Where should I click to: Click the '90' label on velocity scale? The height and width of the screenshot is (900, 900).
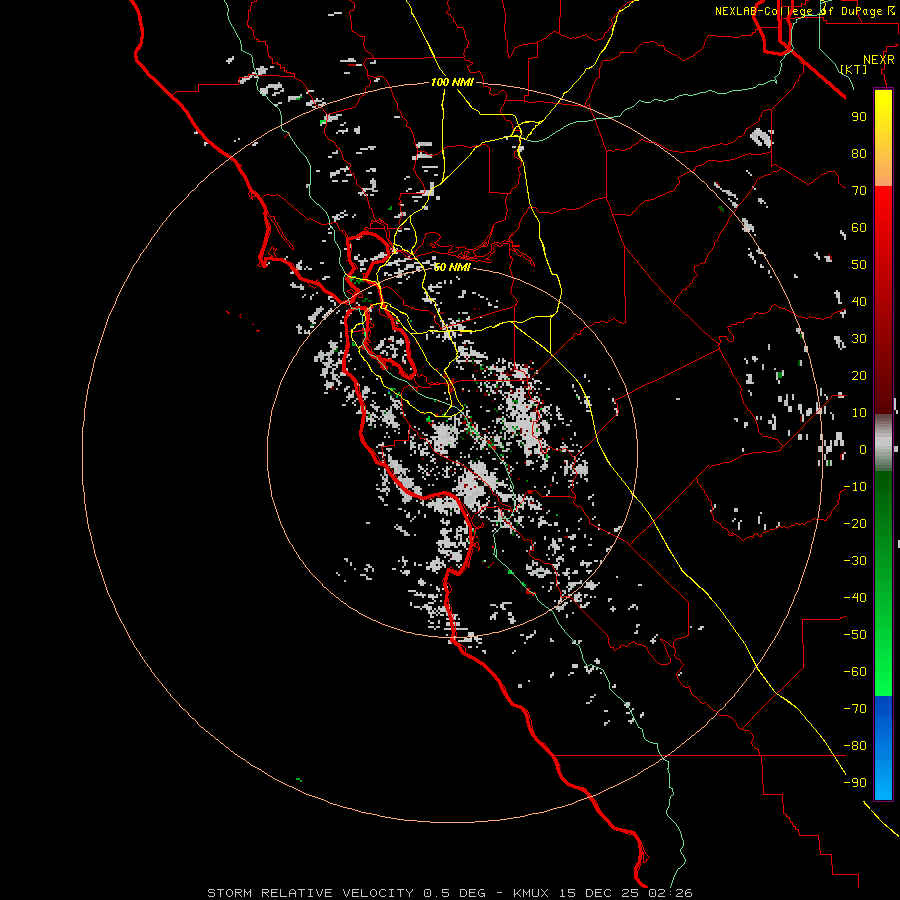click(x=859, y=117)
